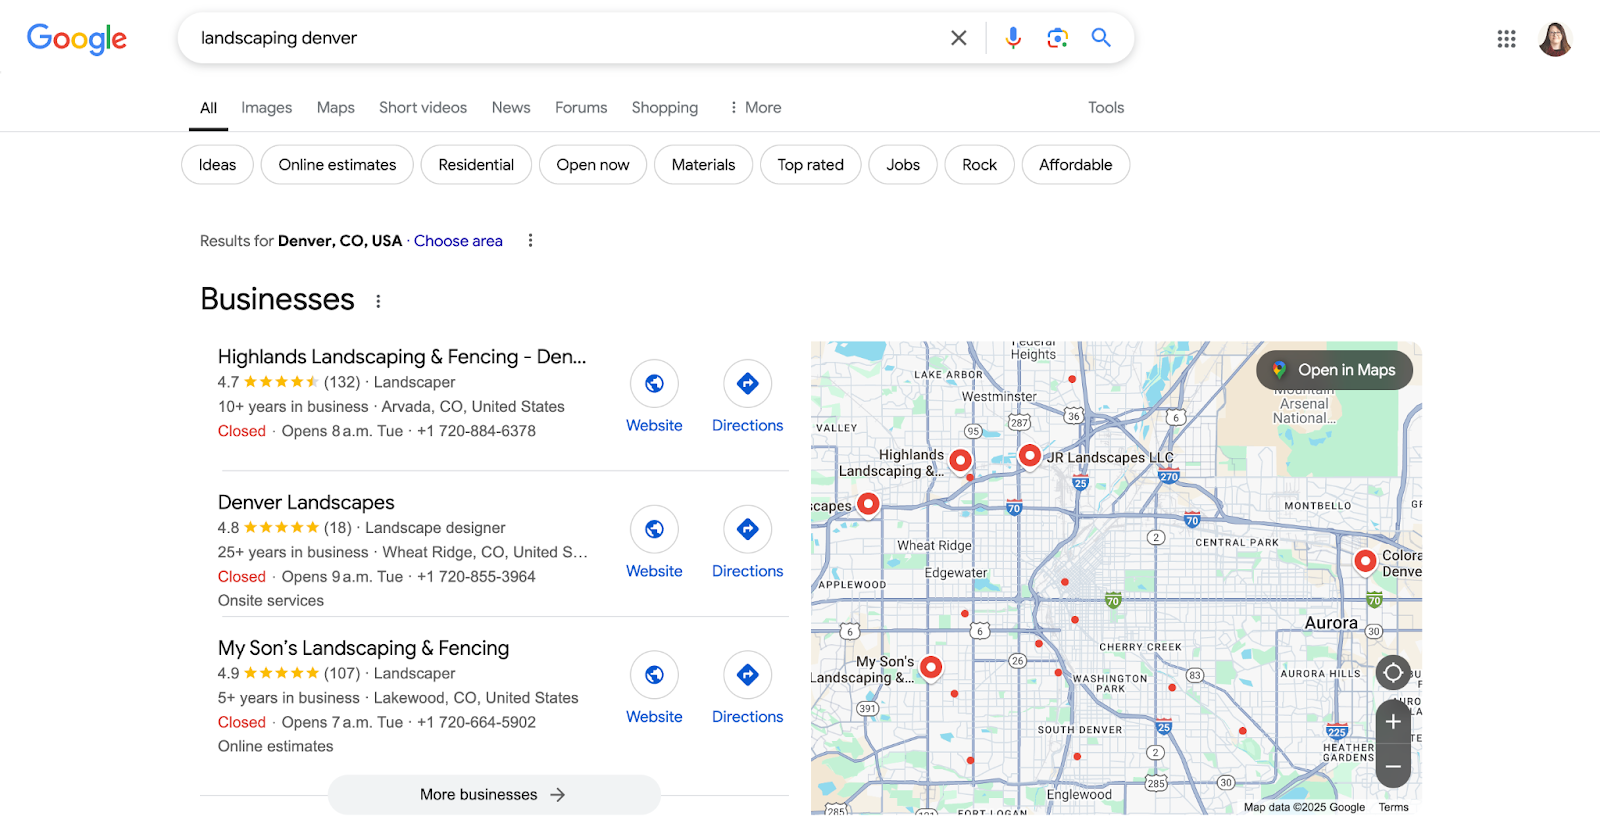Open Businesses section options menu
This screenshot has width=1600, height=834.
click(378, 301)
